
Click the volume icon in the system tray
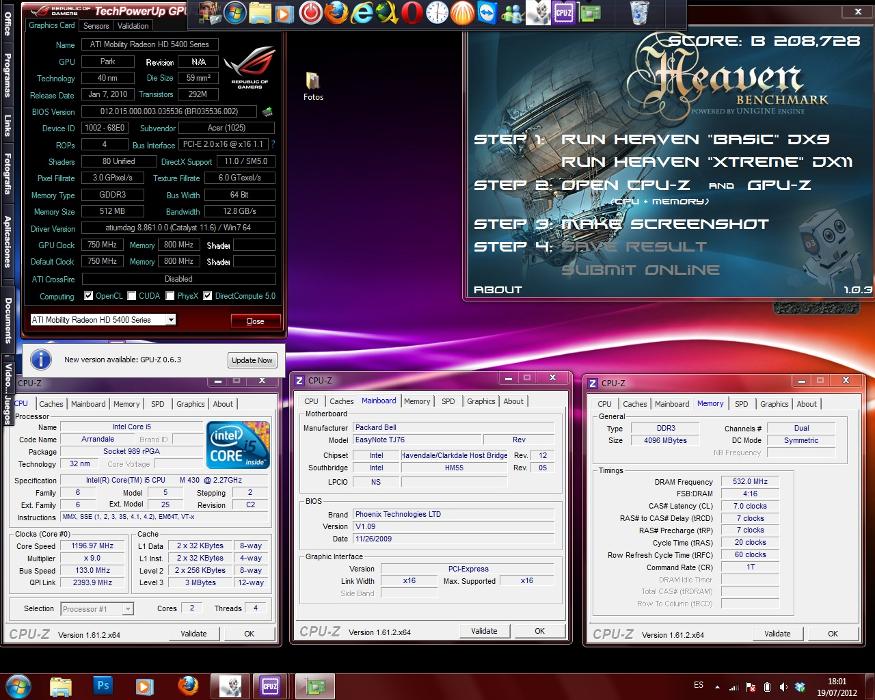[783, 687]
